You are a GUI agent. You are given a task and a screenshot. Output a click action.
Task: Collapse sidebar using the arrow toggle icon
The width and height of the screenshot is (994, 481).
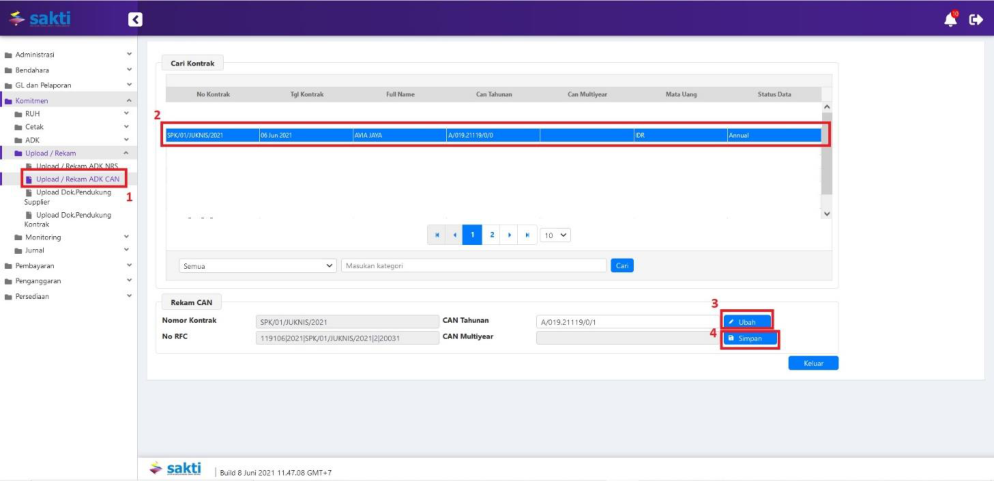click(x=136, y=19)
